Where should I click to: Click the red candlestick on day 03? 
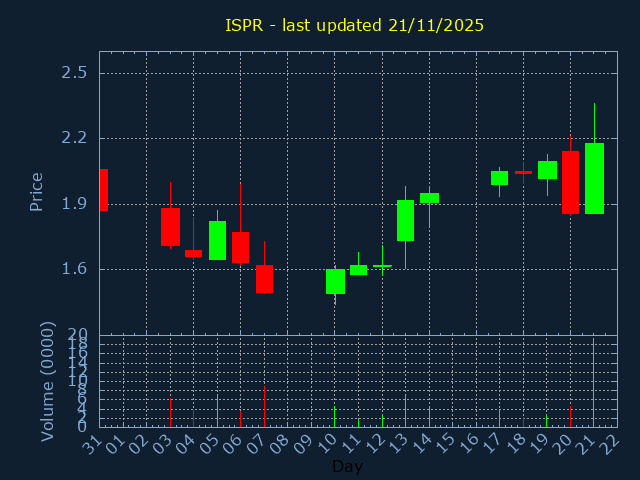click(x=170, y=226)
